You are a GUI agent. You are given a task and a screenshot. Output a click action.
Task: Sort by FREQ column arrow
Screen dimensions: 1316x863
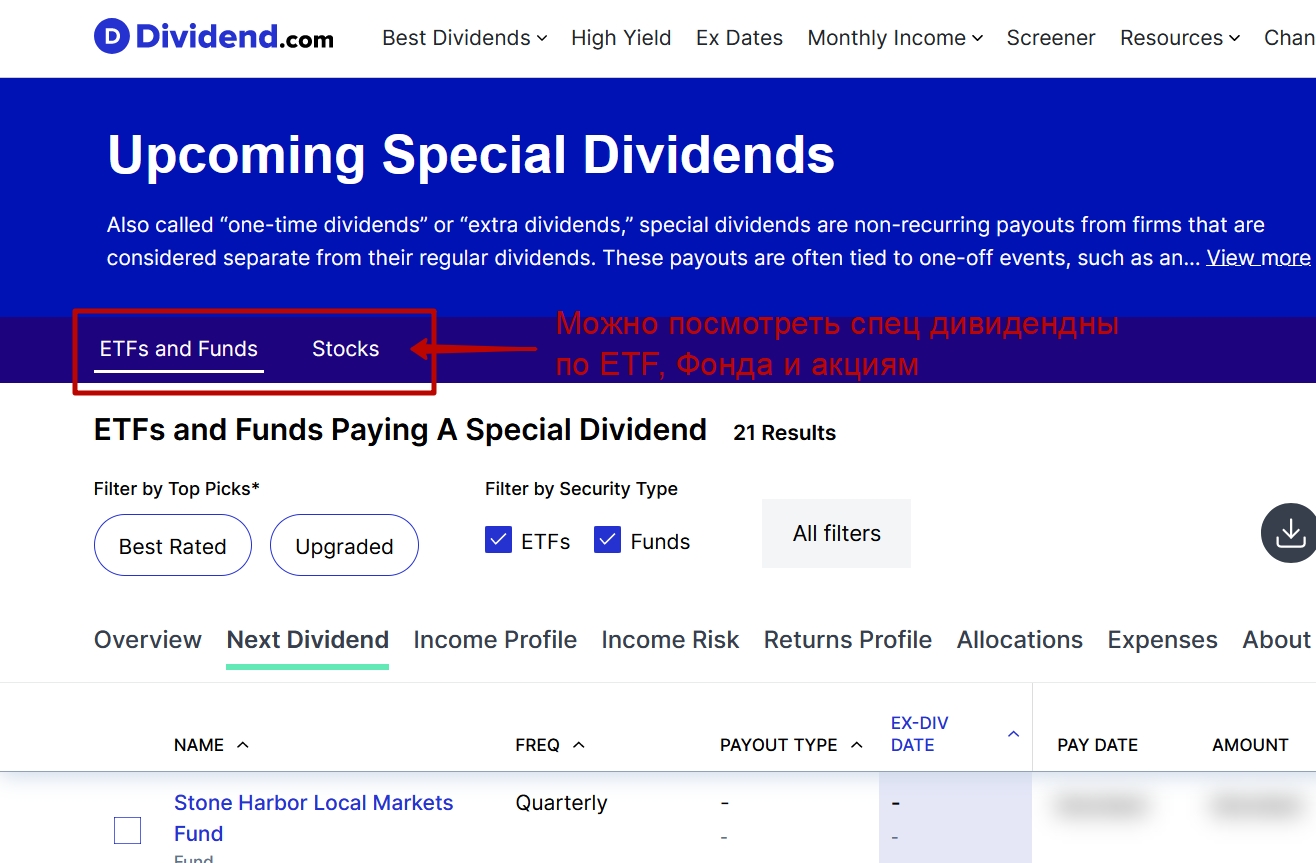578,745
